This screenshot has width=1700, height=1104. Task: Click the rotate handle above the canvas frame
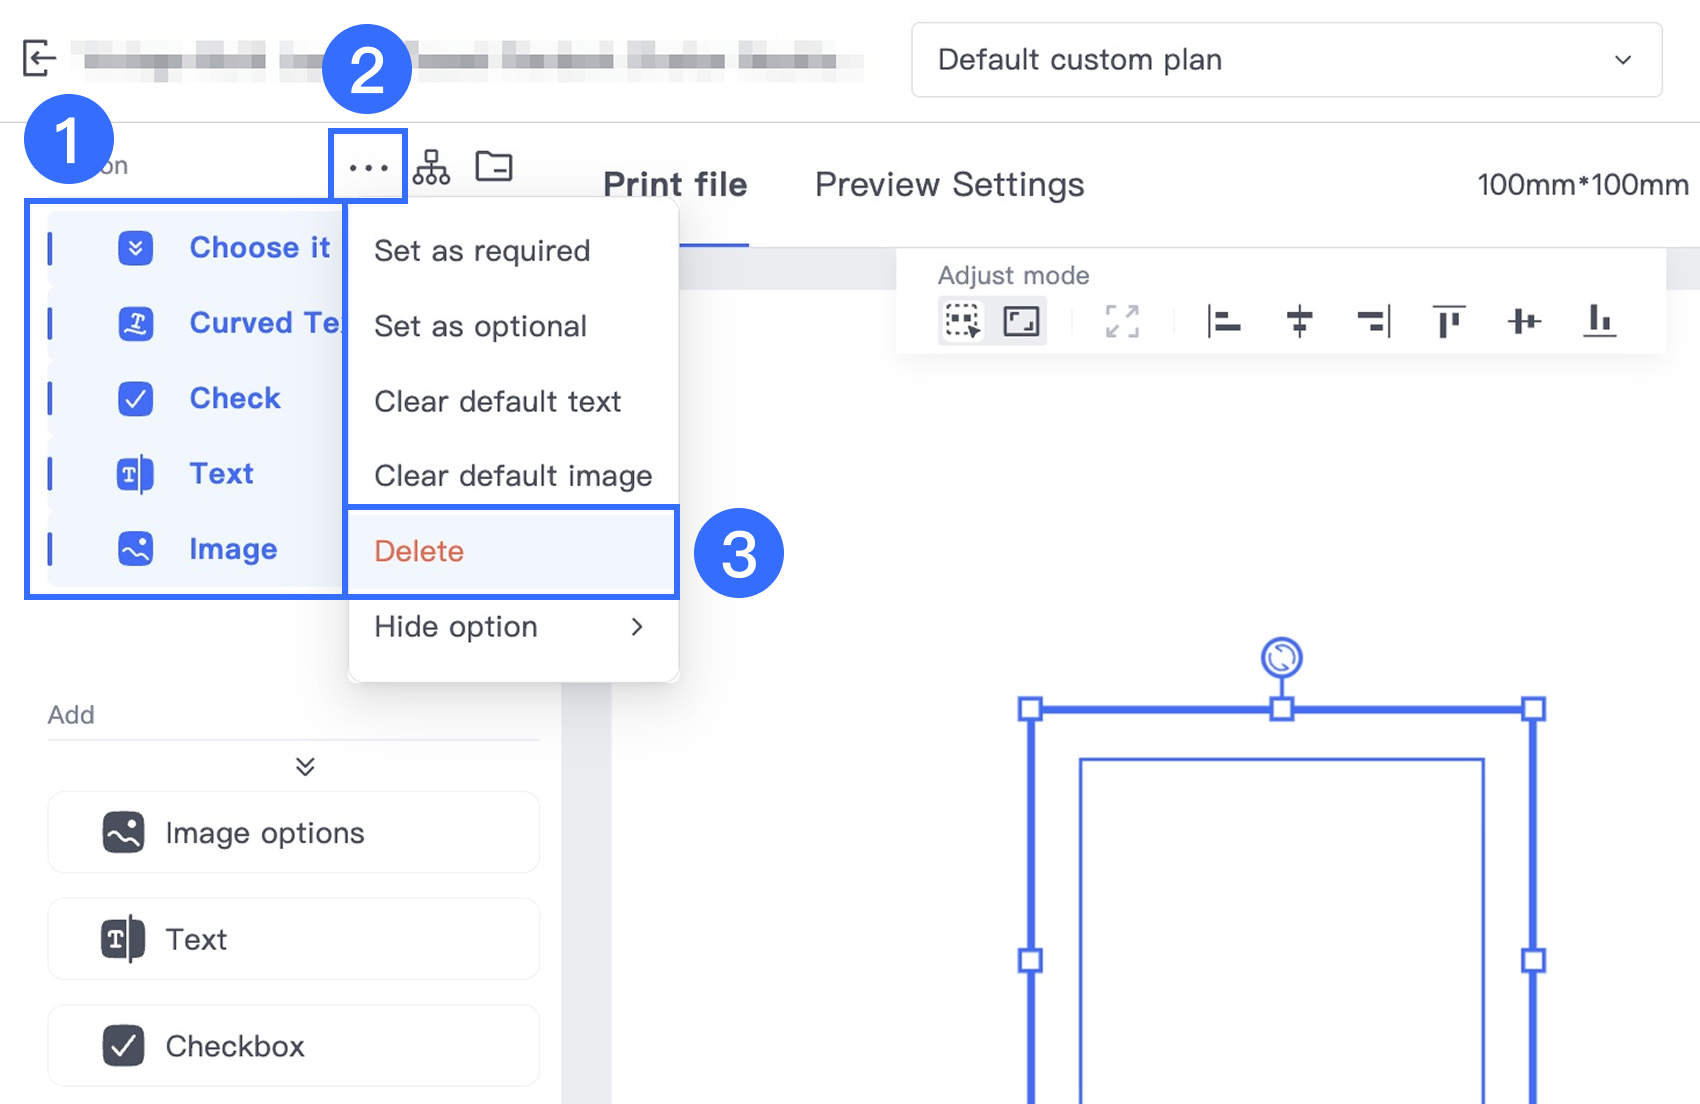pos(1281,658)
